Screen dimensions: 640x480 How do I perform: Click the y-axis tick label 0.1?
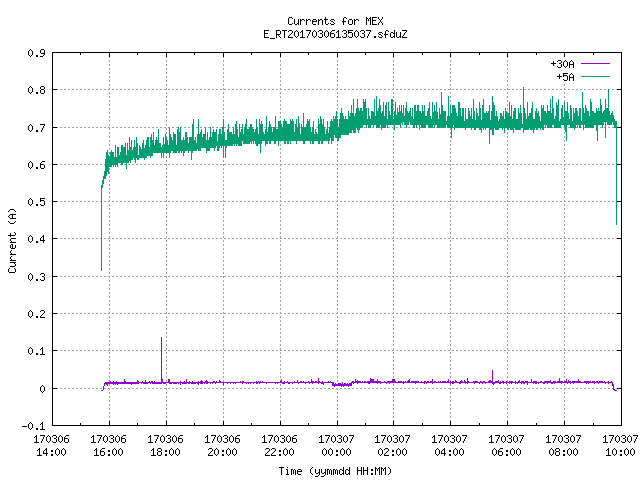(36, 351)
